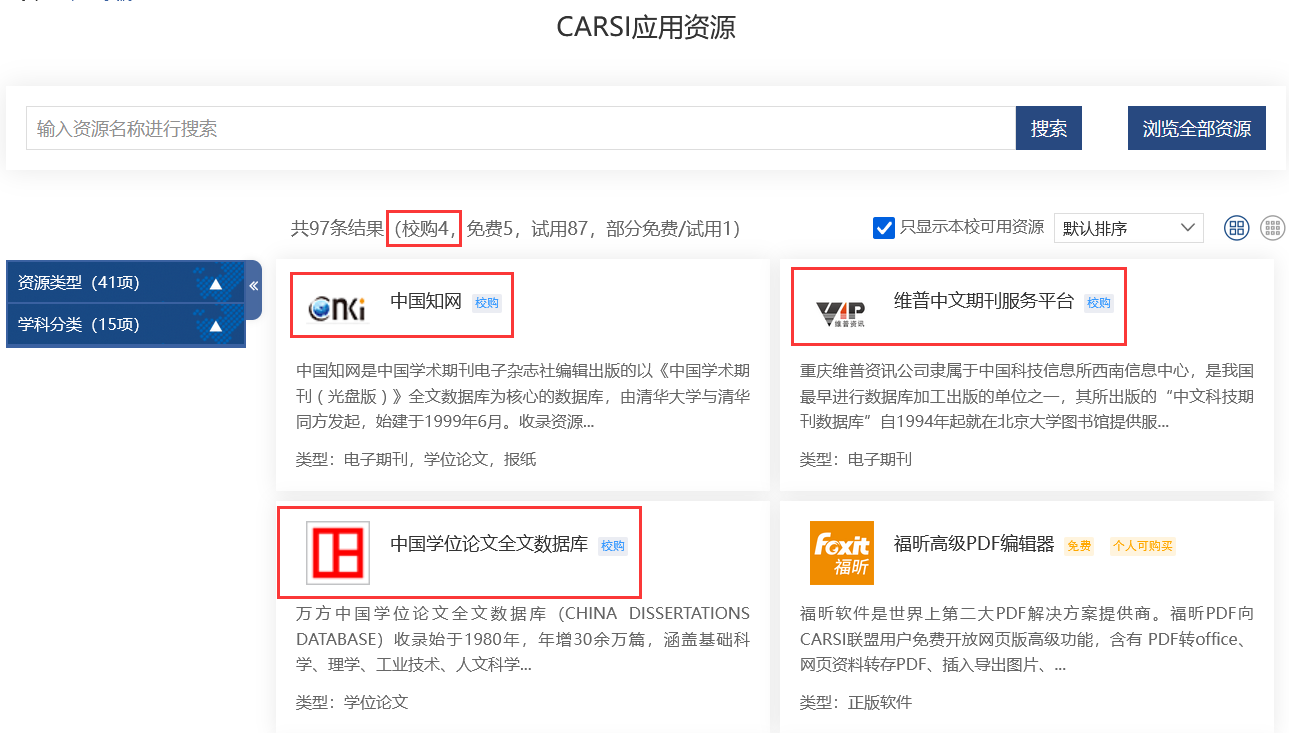Click the 共97条结果 summary text

click(x=337, y=228)
